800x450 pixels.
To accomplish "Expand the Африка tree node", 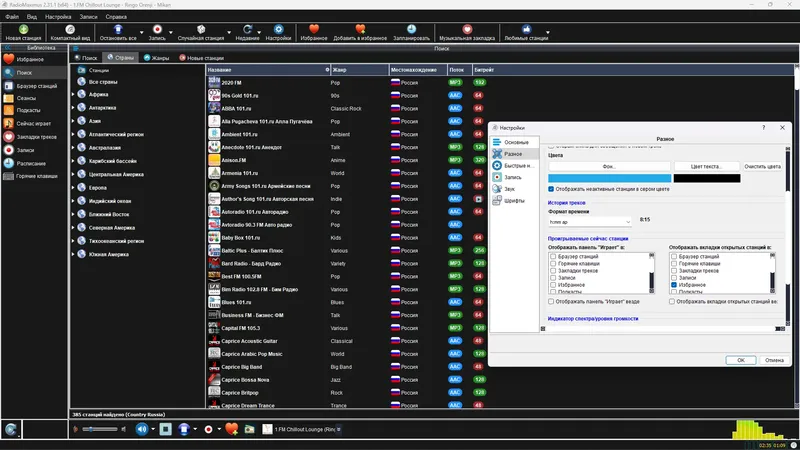I will [73, 94].
